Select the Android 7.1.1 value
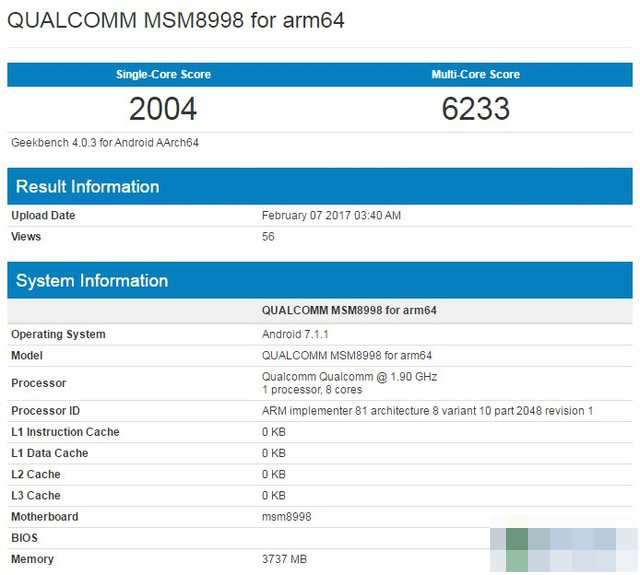Viewport: 640px width, 575px height. coord(295,334)
